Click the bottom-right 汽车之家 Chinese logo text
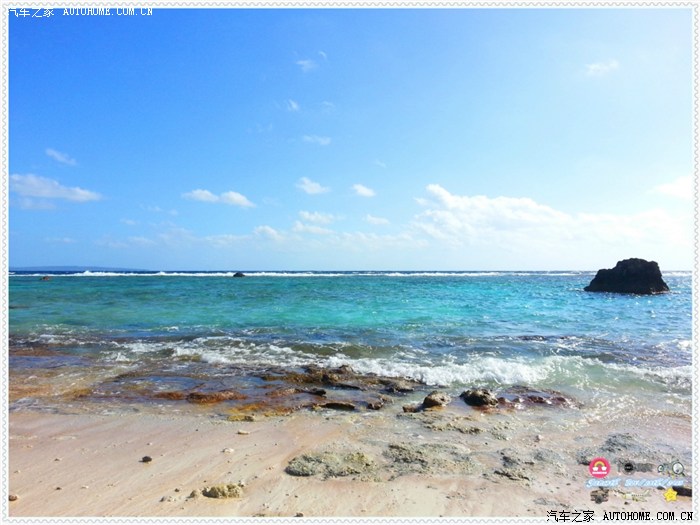Viewport: 700px width, 525px height. click(570, 516)
